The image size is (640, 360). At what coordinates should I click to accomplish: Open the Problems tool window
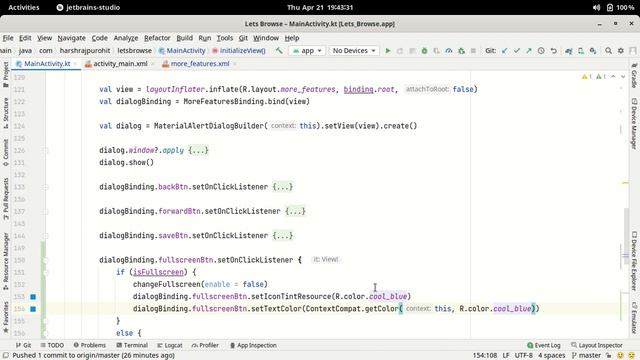[89, 345]
